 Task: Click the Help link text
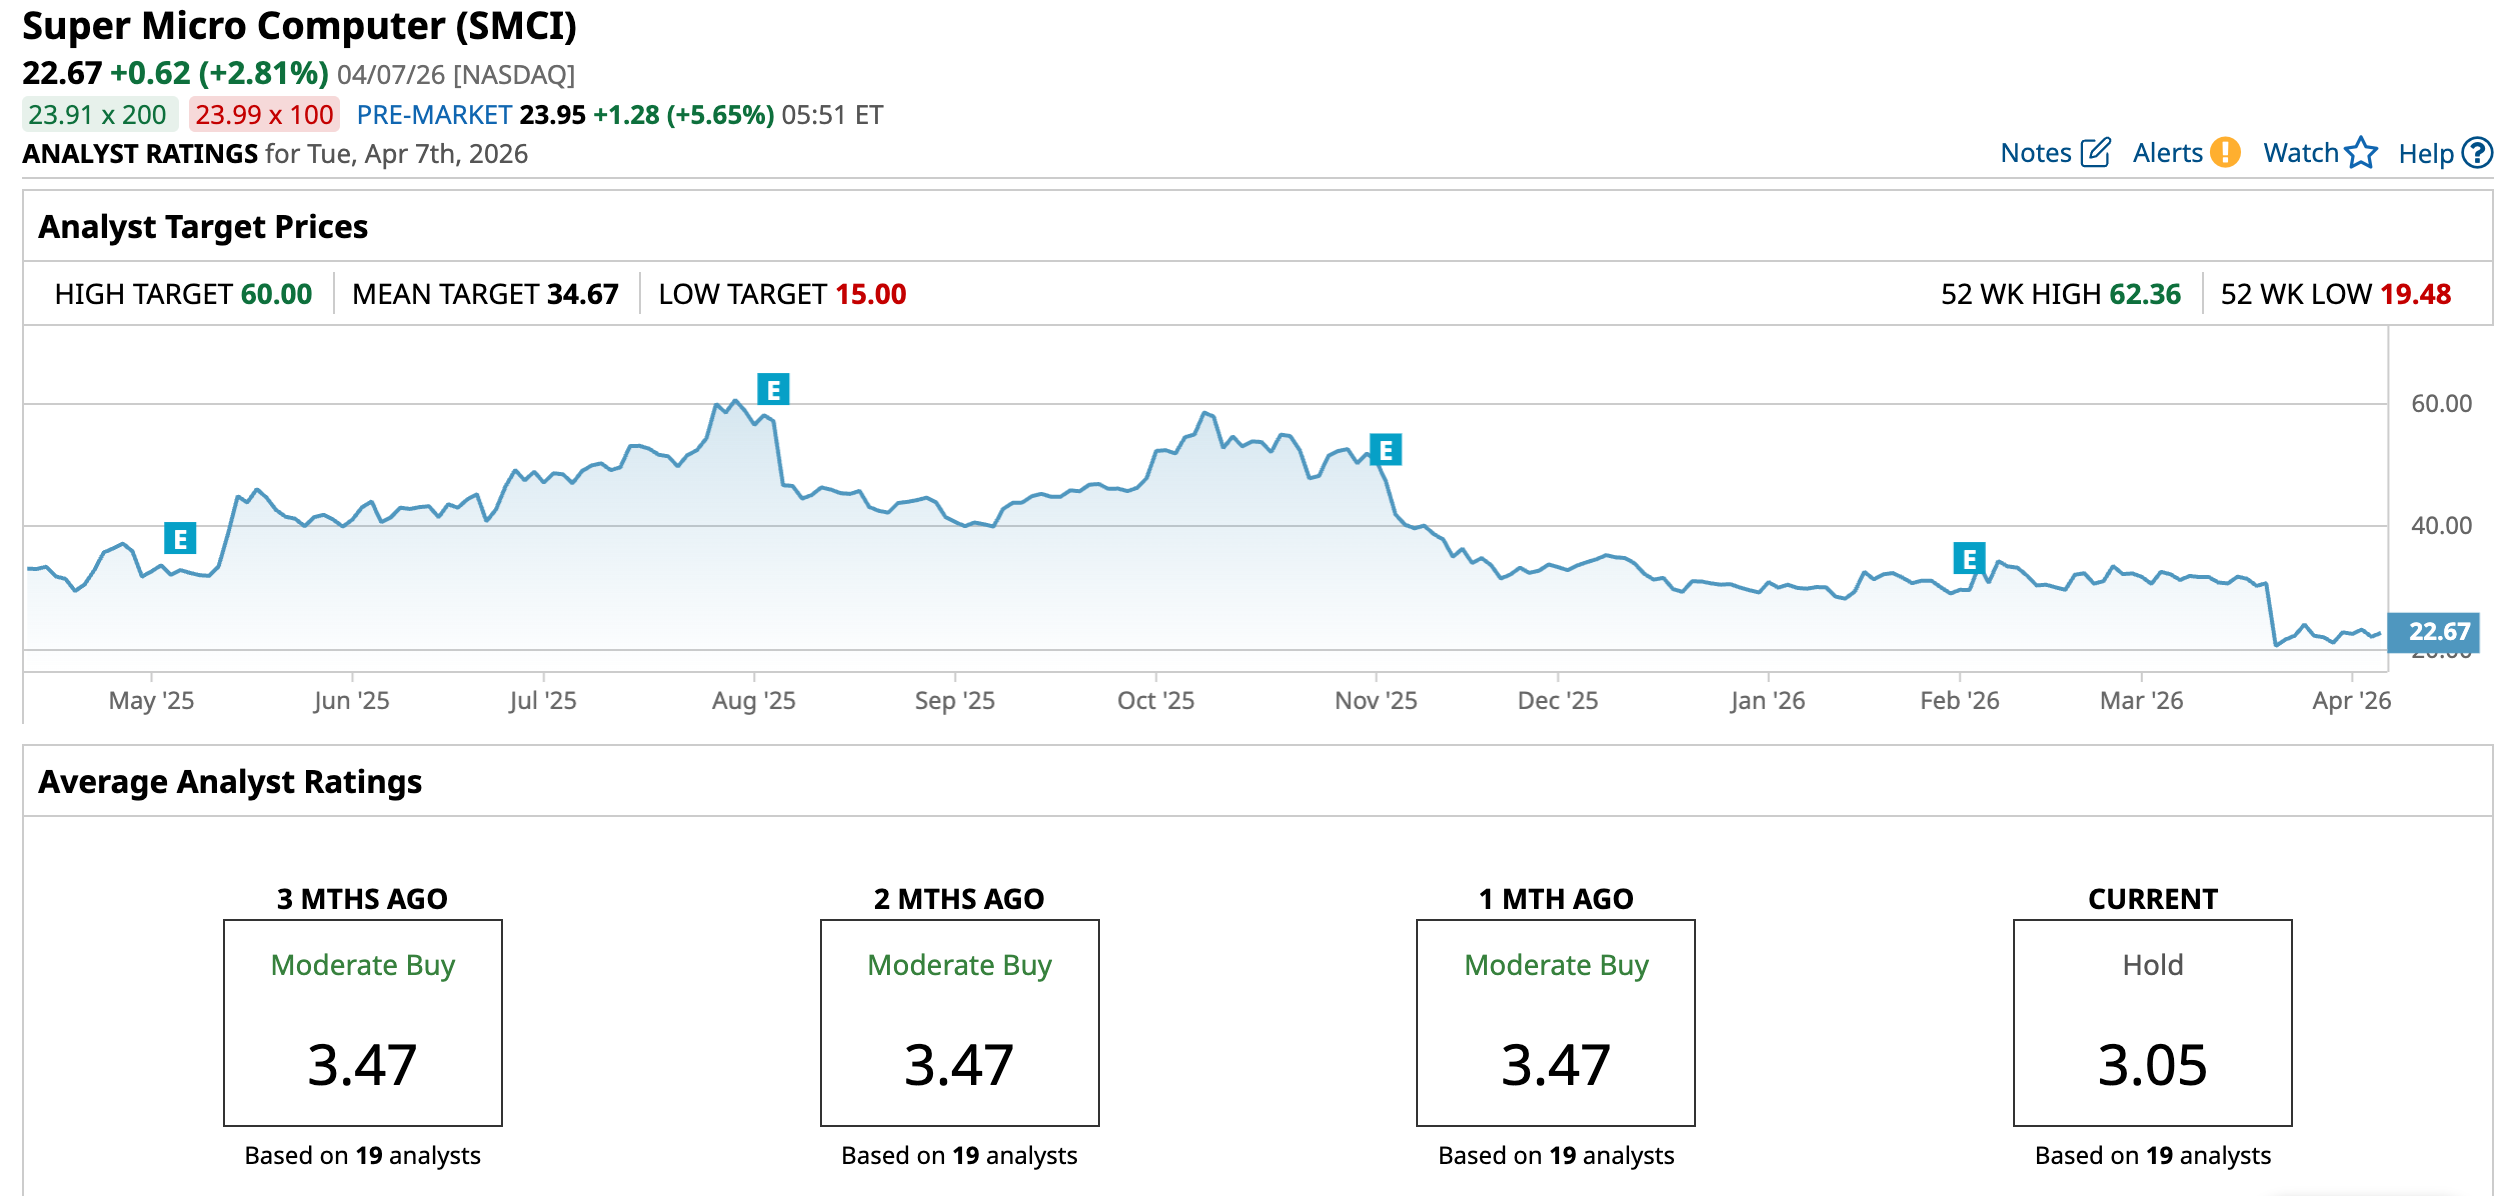2425,154
